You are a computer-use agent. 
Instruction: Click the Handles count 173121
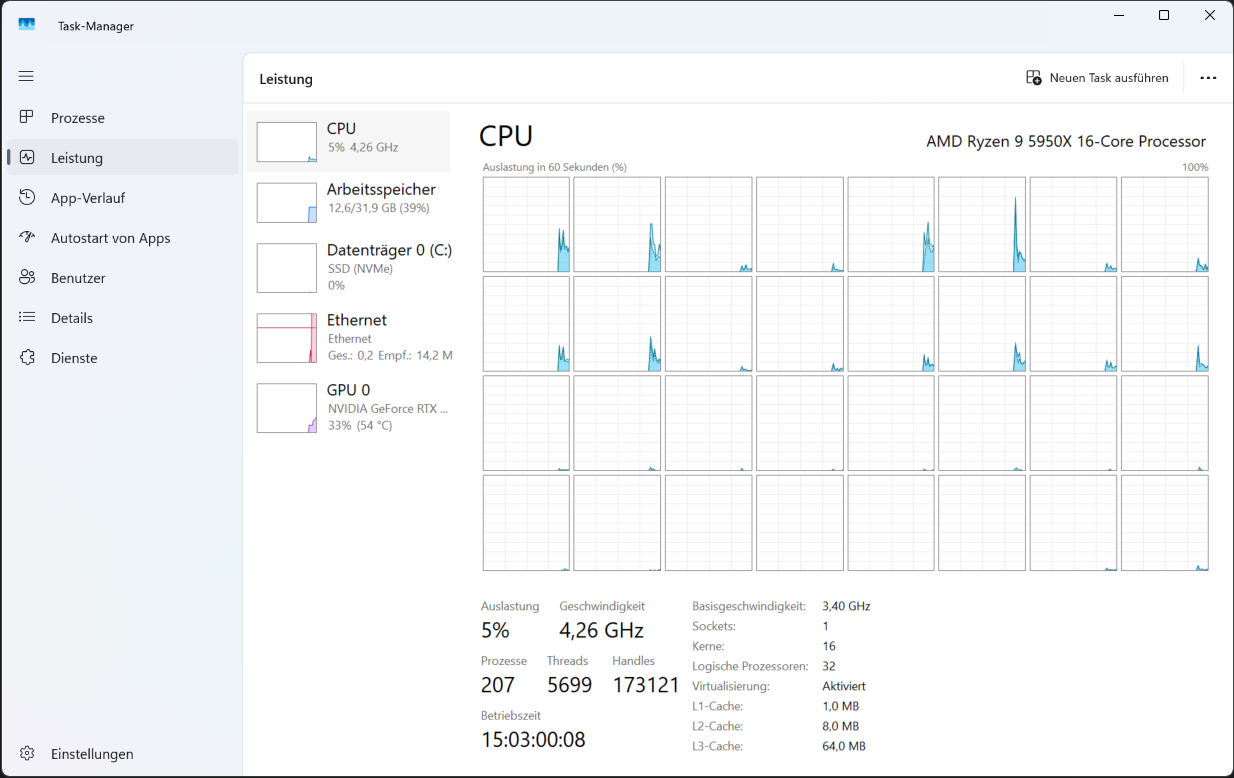click(646, 685)
